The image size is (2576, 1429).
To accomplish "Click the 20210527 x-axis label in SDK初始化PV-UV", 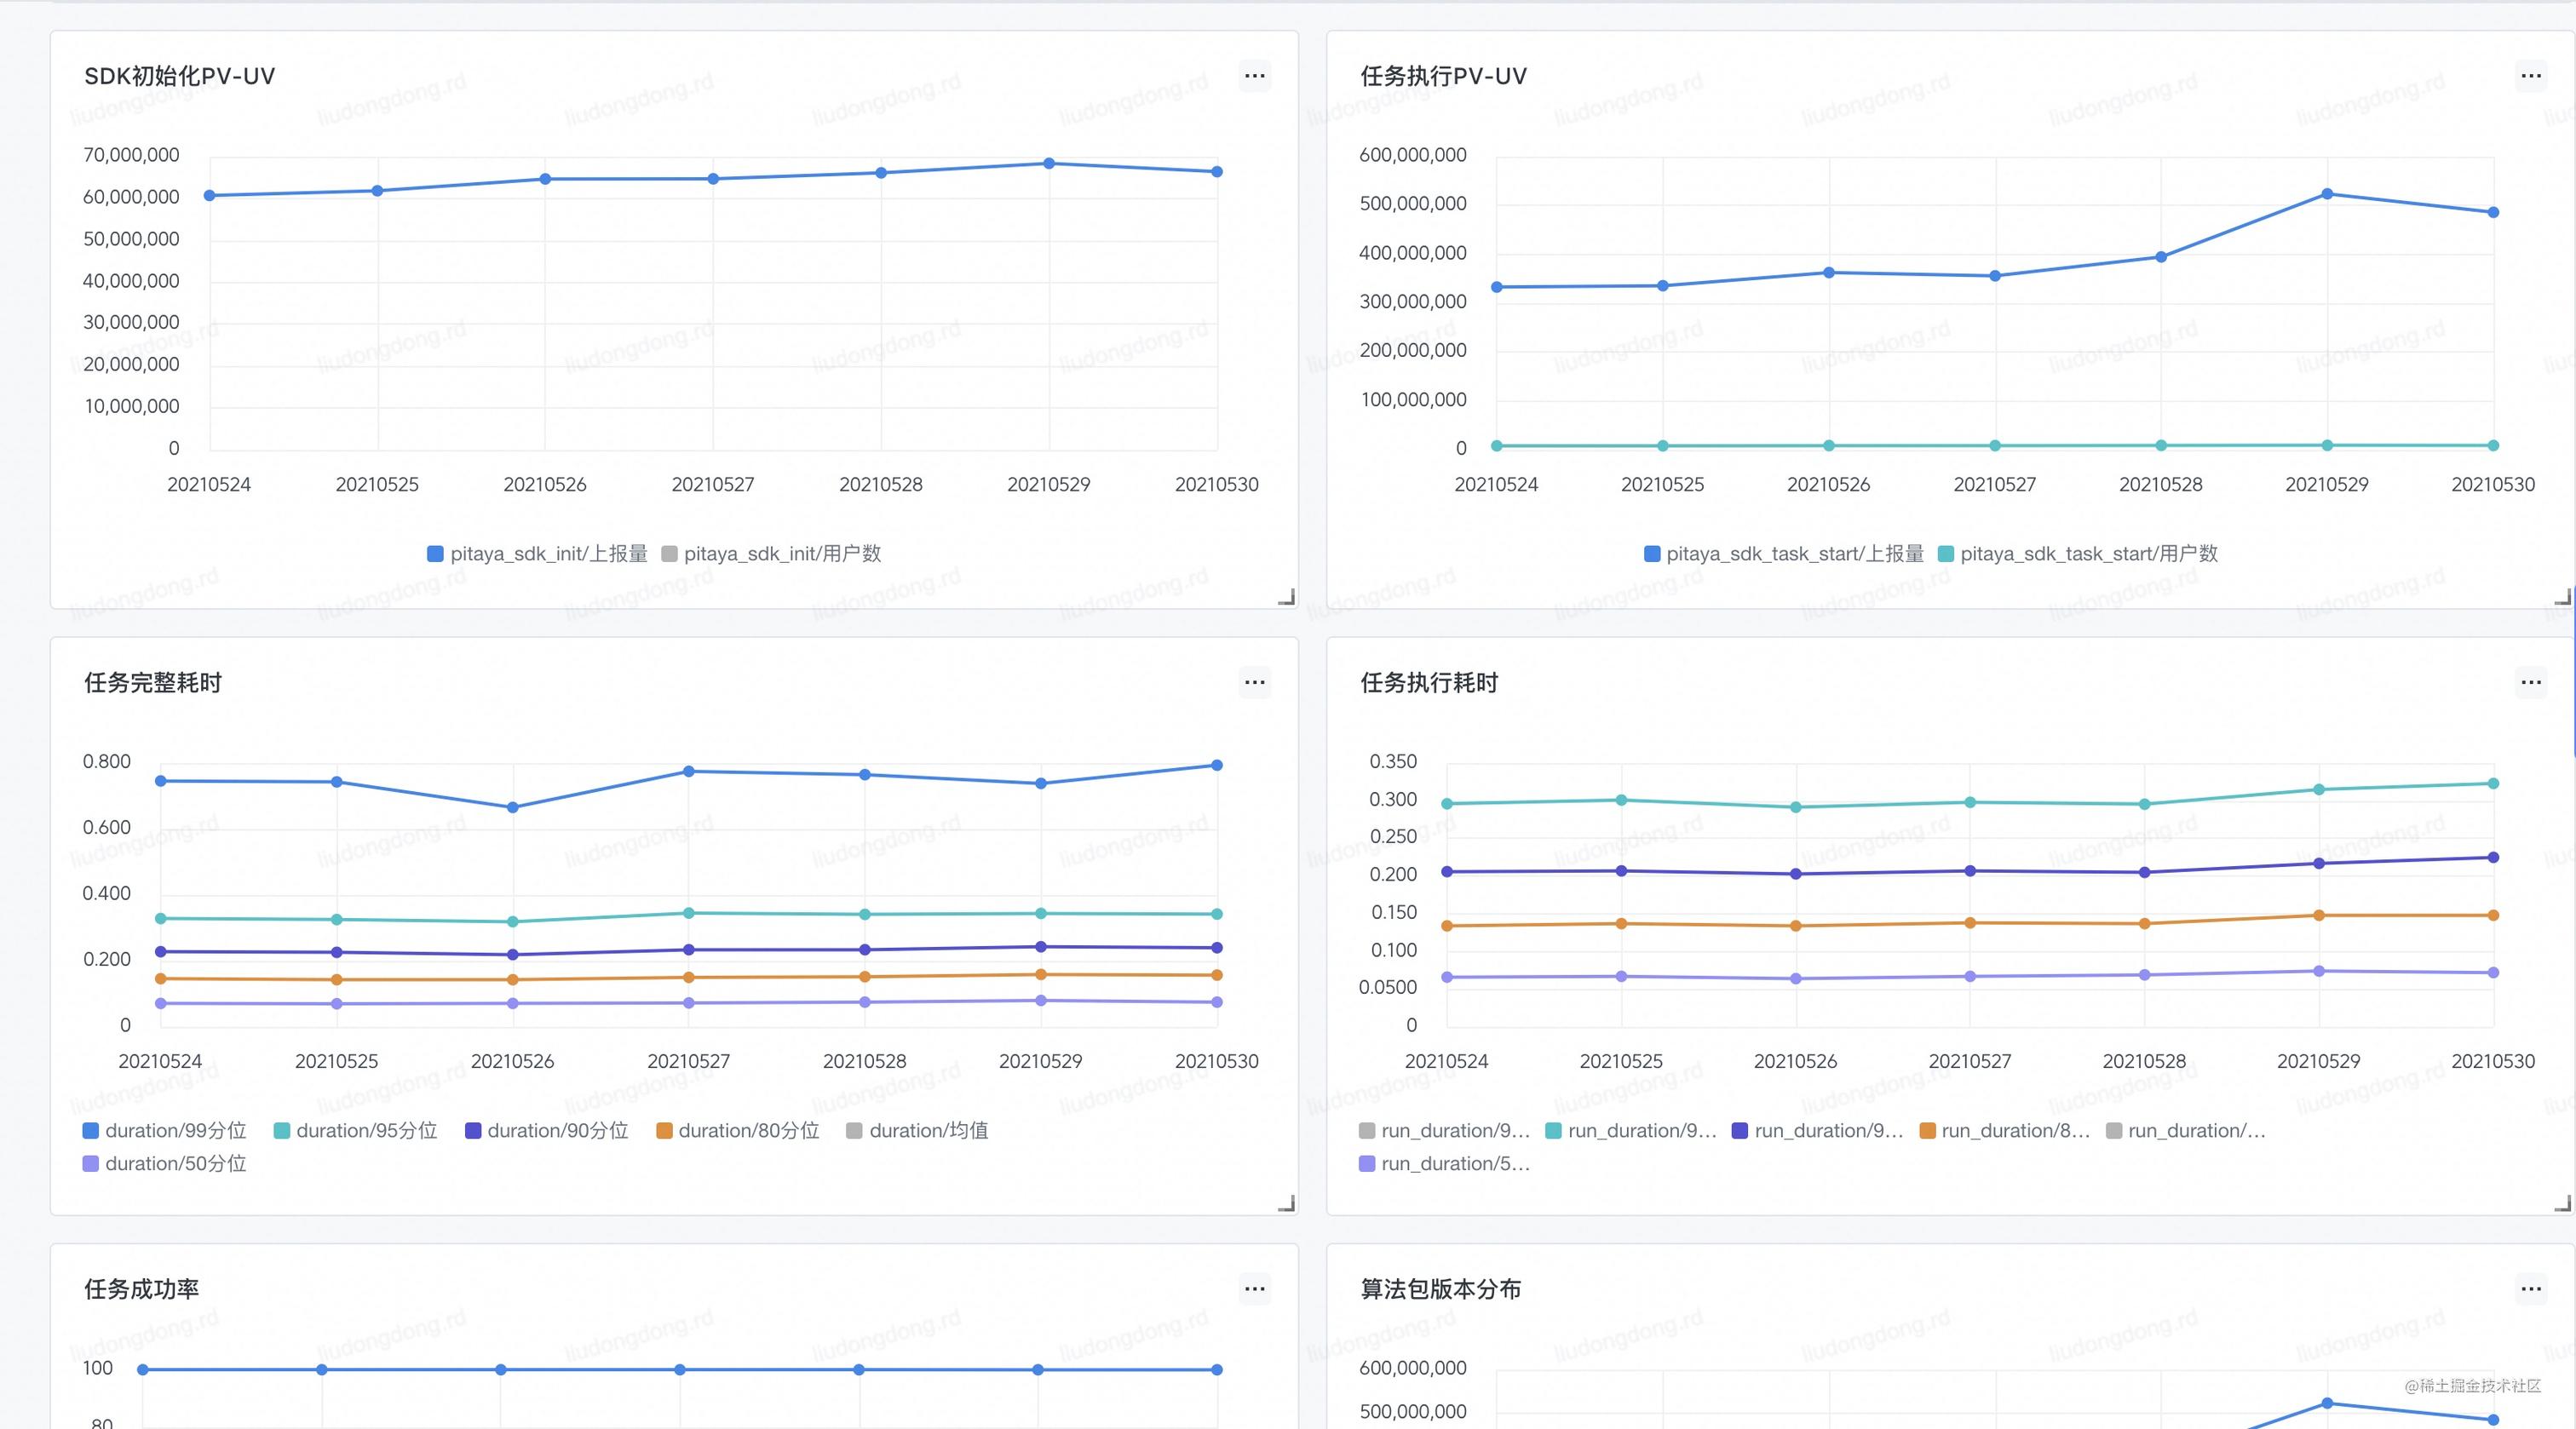I will pos(713,485).
